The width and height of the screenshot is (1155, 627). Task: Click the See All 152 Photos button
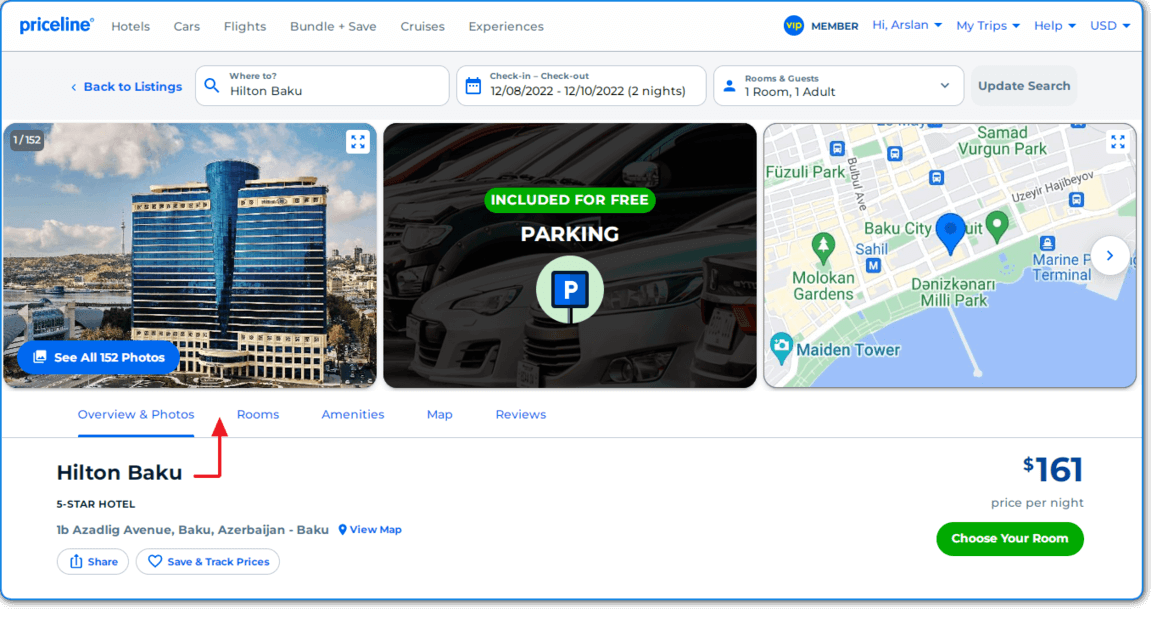(x=99, y=357)
